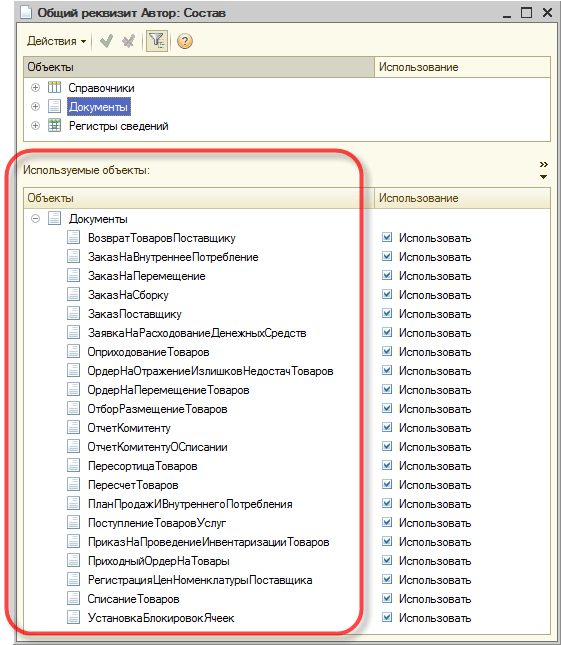This screenshot has width=561, height=645.
Task: Click document icon of ОрдерНаПеремещениеТоваров
Action: [73, 390]
